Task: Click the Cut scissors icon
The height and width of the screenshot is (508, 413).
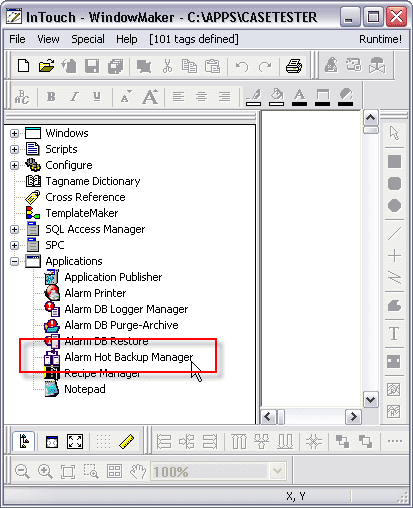Action: coord(167,66)
